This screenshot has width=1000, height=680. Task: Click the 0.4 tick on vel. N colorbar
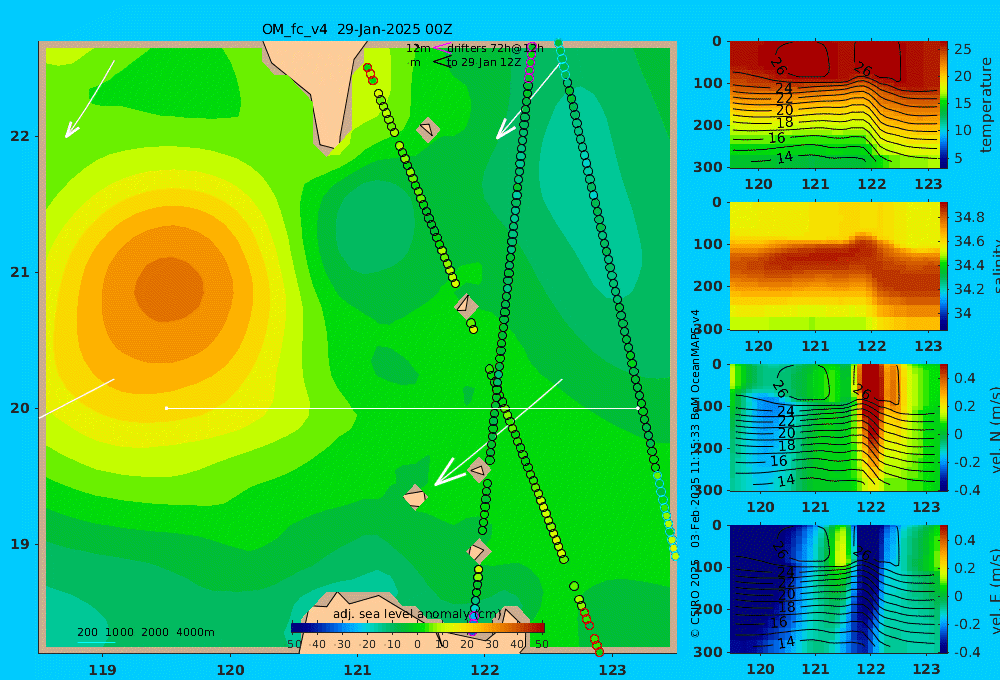pyautogui.click(x=965, y=378)
